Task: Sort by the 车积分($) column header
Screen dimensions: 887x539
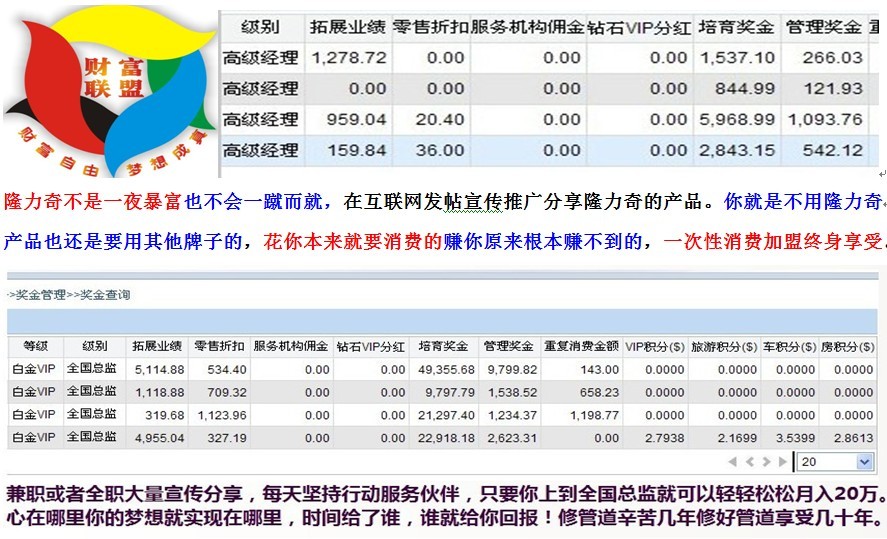Action: (789, 346)
